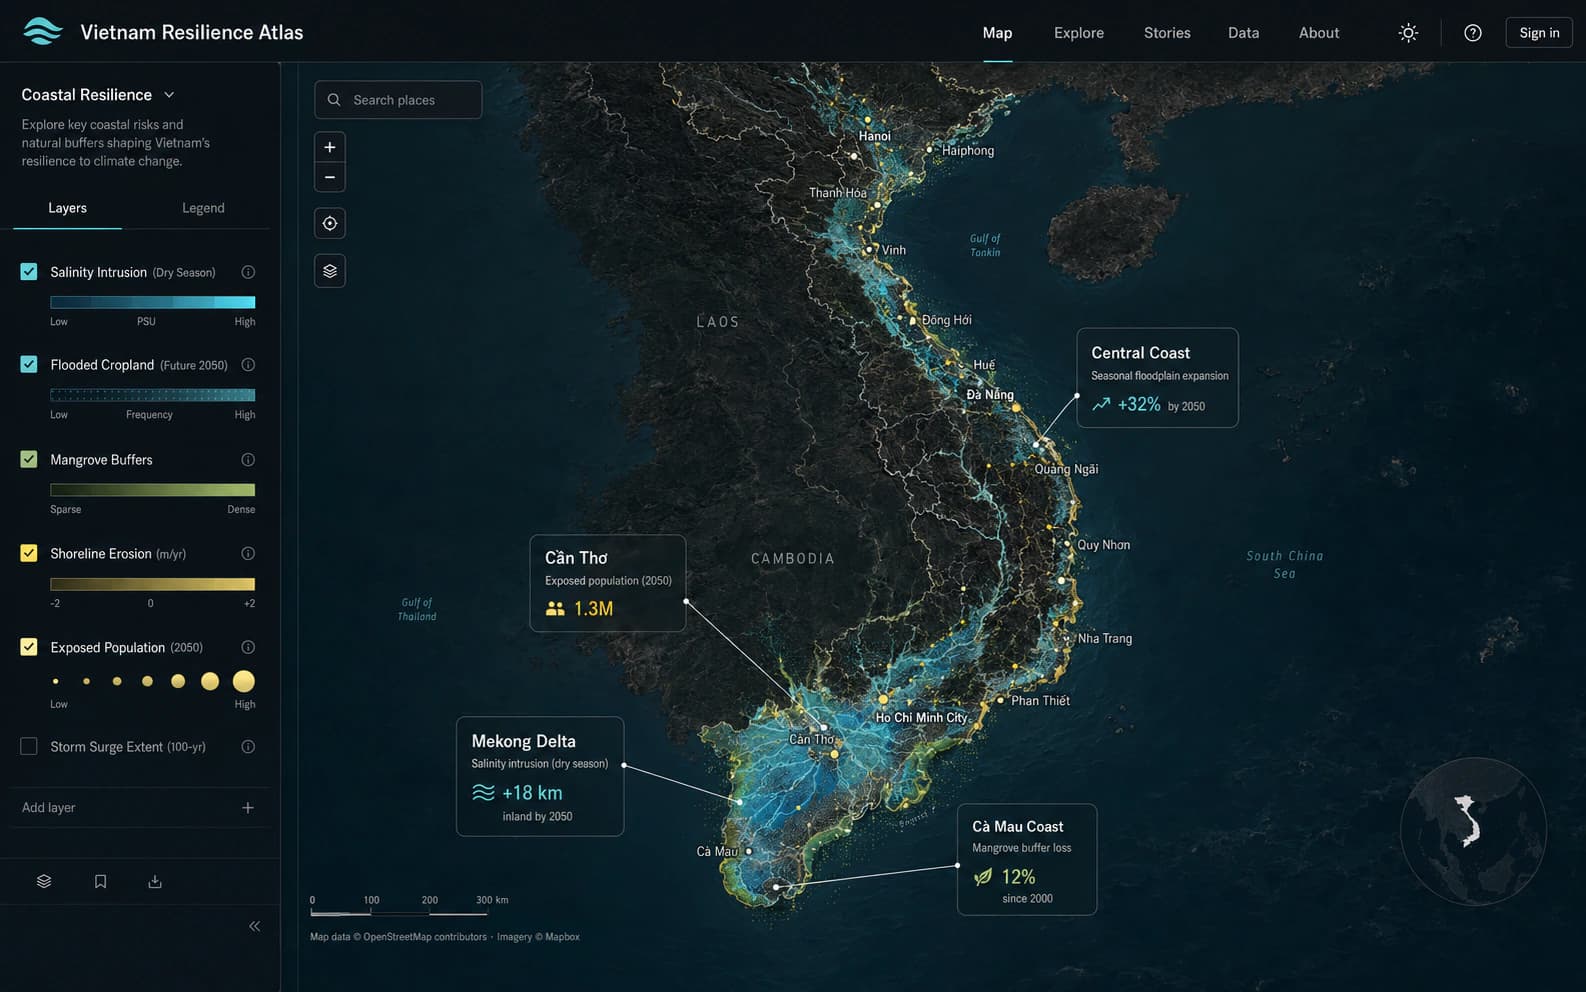Click into the Search places field
Image resolution: width=1586 pixels, height=992 pixels.
(x=398, y=100)
